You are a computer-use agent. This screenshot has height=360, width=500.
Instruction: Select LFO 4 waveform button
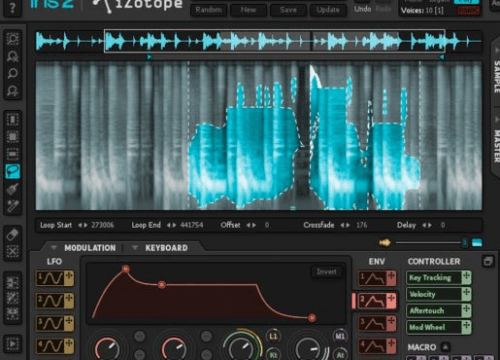click(50, 346)
